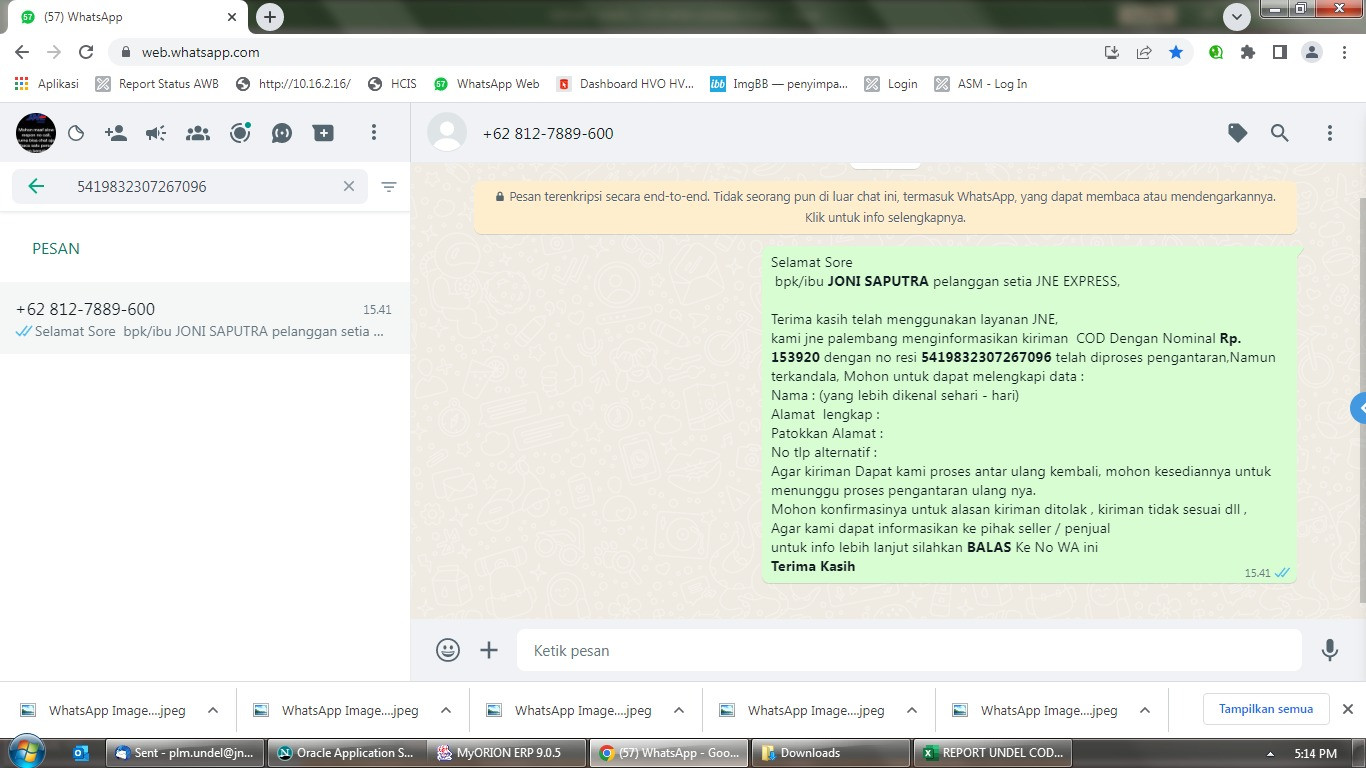Click the Tampilkan semua downloads button
1366x768 pixels.
(1266, 709)
